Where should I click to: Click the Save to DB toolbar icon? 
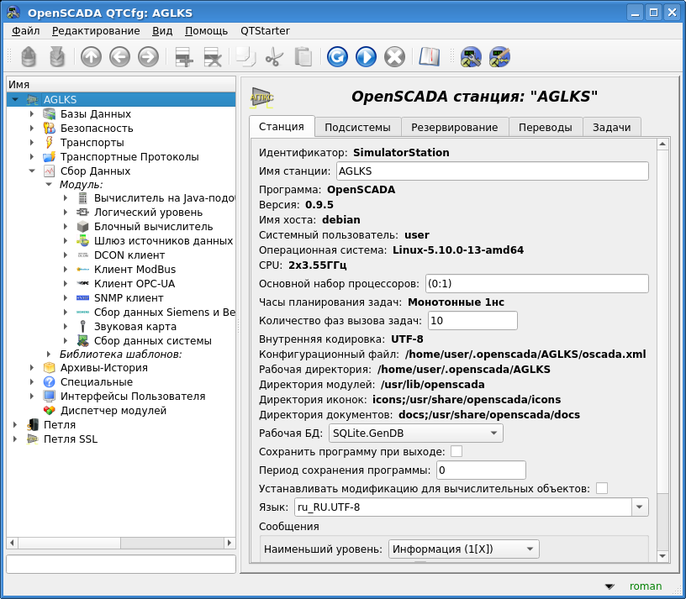click(57, 57)
